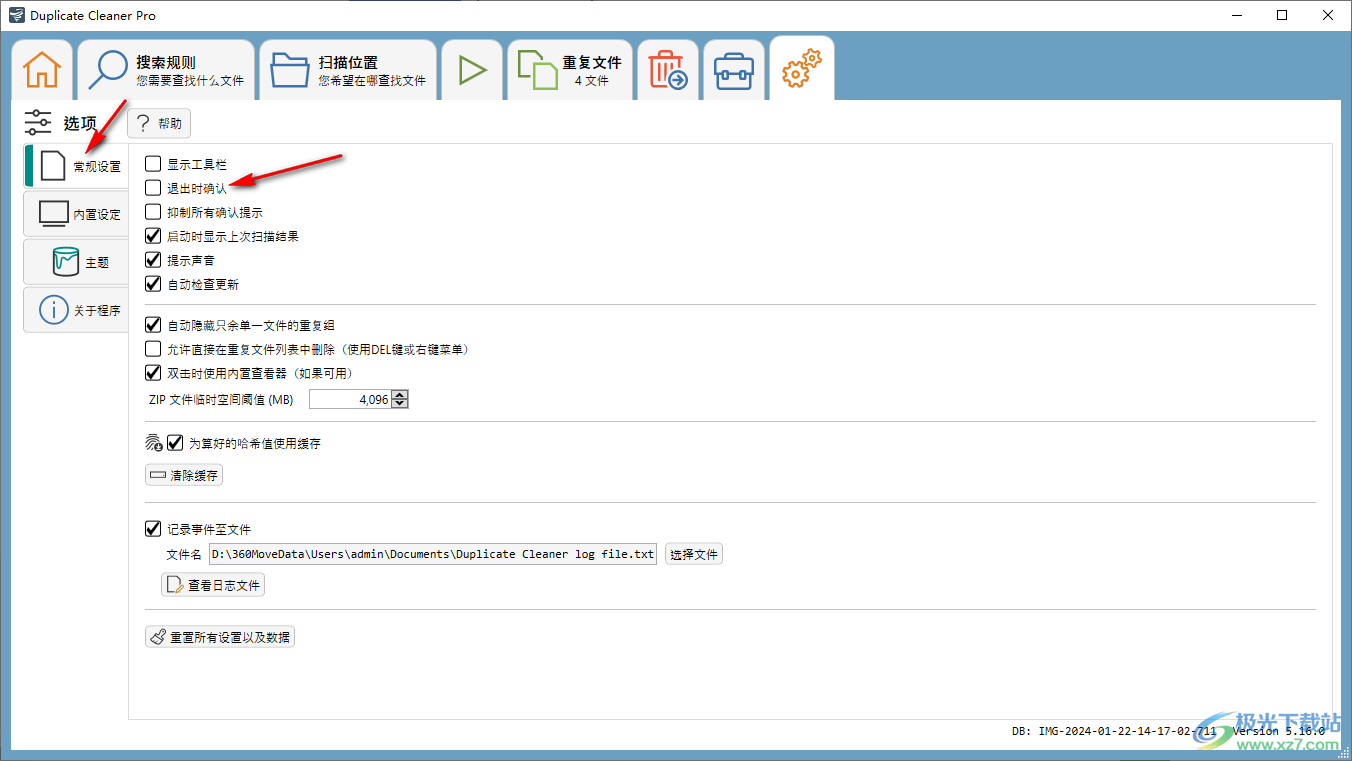Click the 选择文件 button
The width and height of the screenshot is (1352, 761).
(694, 554)
